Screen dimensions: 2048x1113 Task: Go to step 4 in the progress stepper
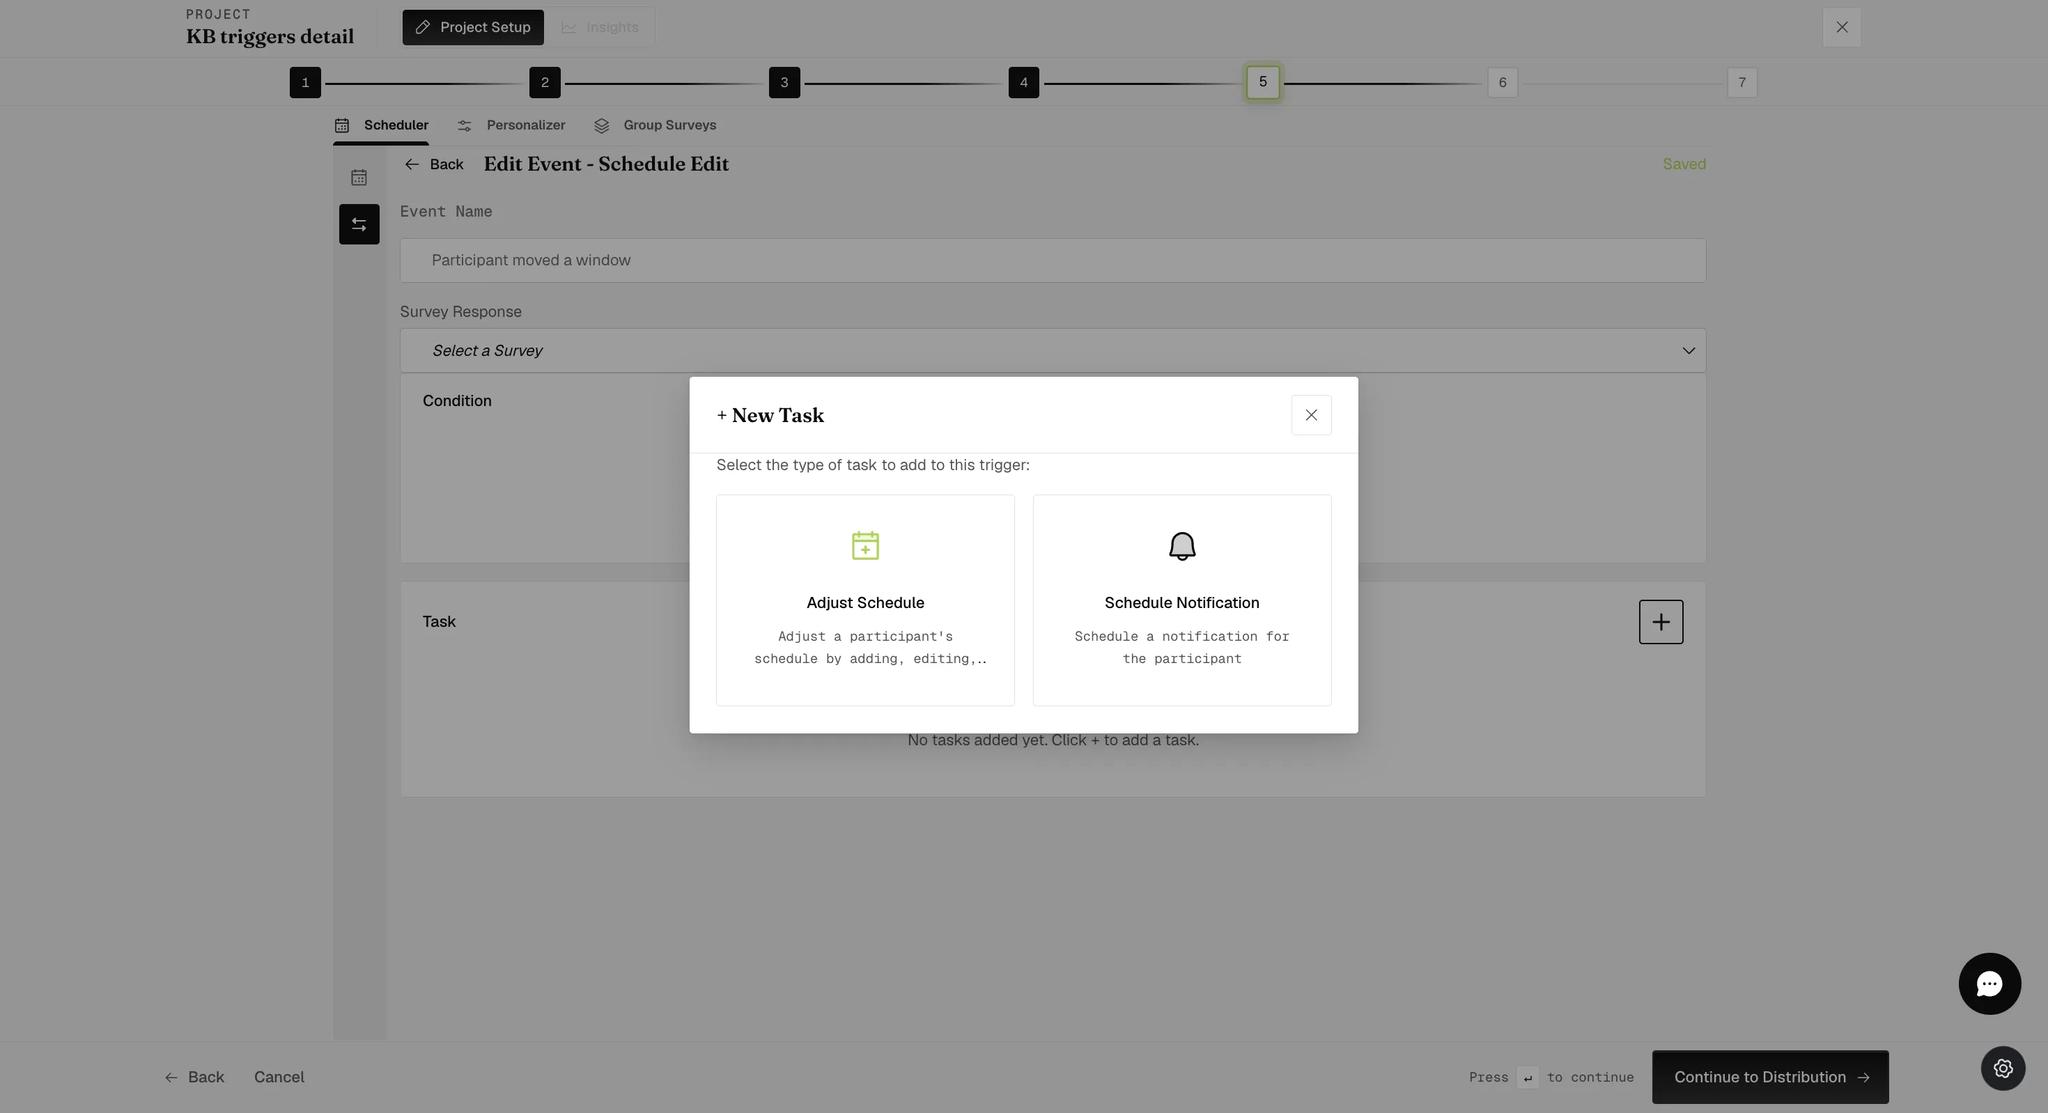point(1024,83)
